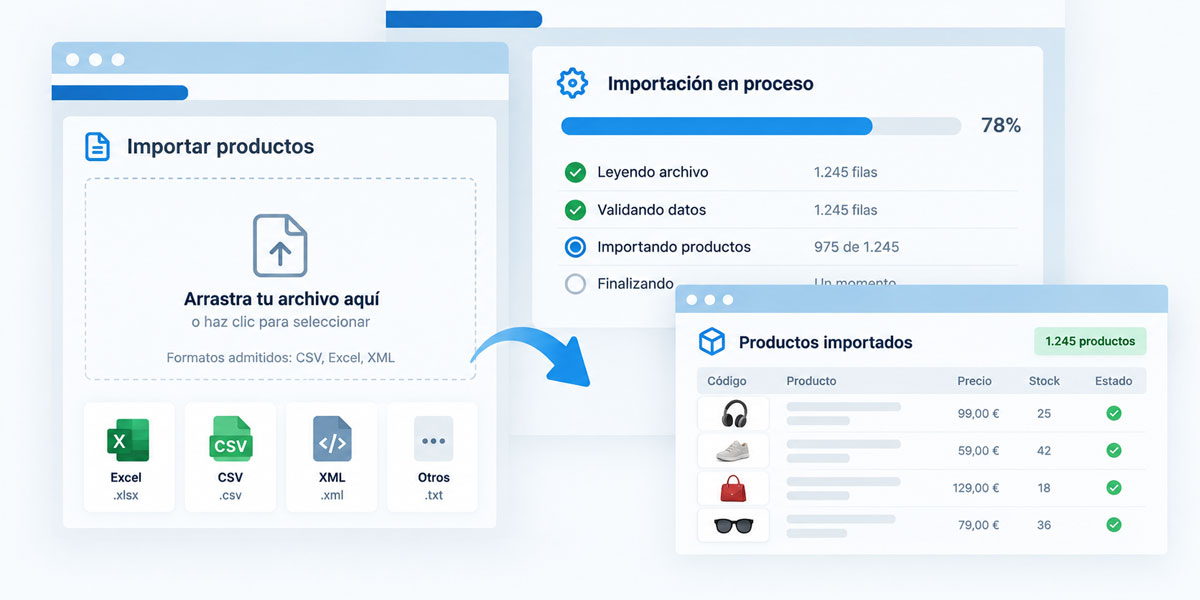The image size is (1200, 600).
Task: Click the stock value 42
Action: [x=1044, y=451]
